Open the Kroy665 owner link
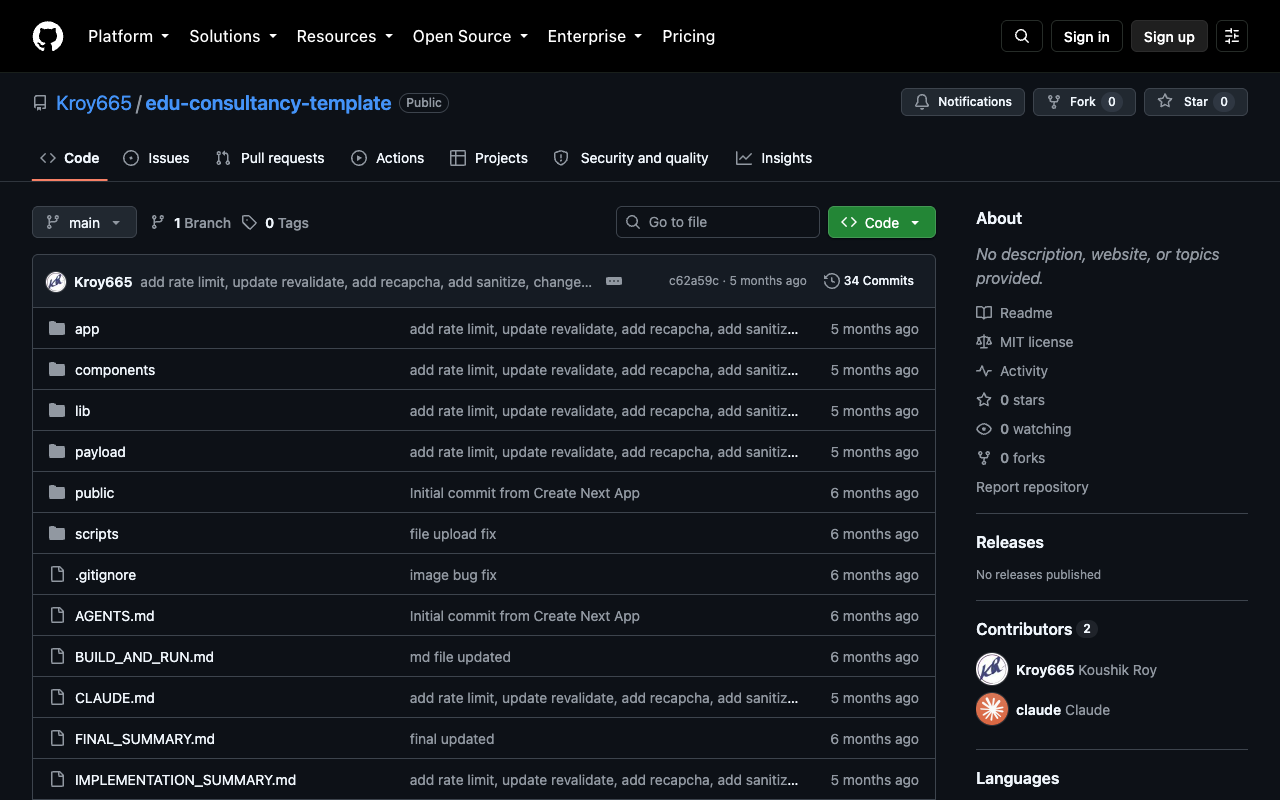Viewport: 1280px width, 800px height. click(x=94, y=103)
